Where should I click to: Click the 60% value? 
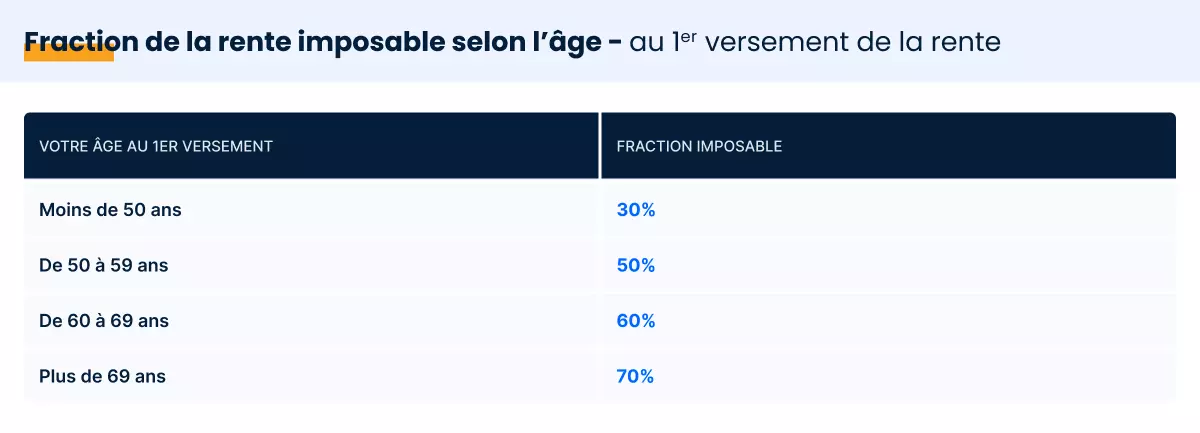click(635, 321)
